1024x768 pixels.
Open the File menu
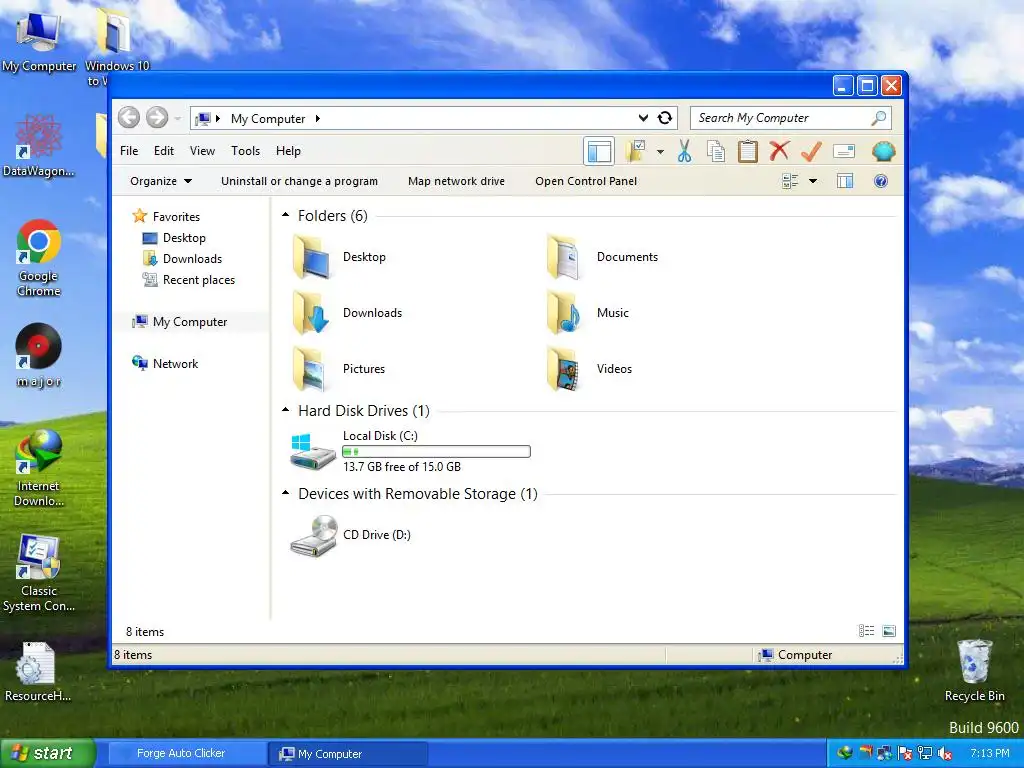pos(129,151)
